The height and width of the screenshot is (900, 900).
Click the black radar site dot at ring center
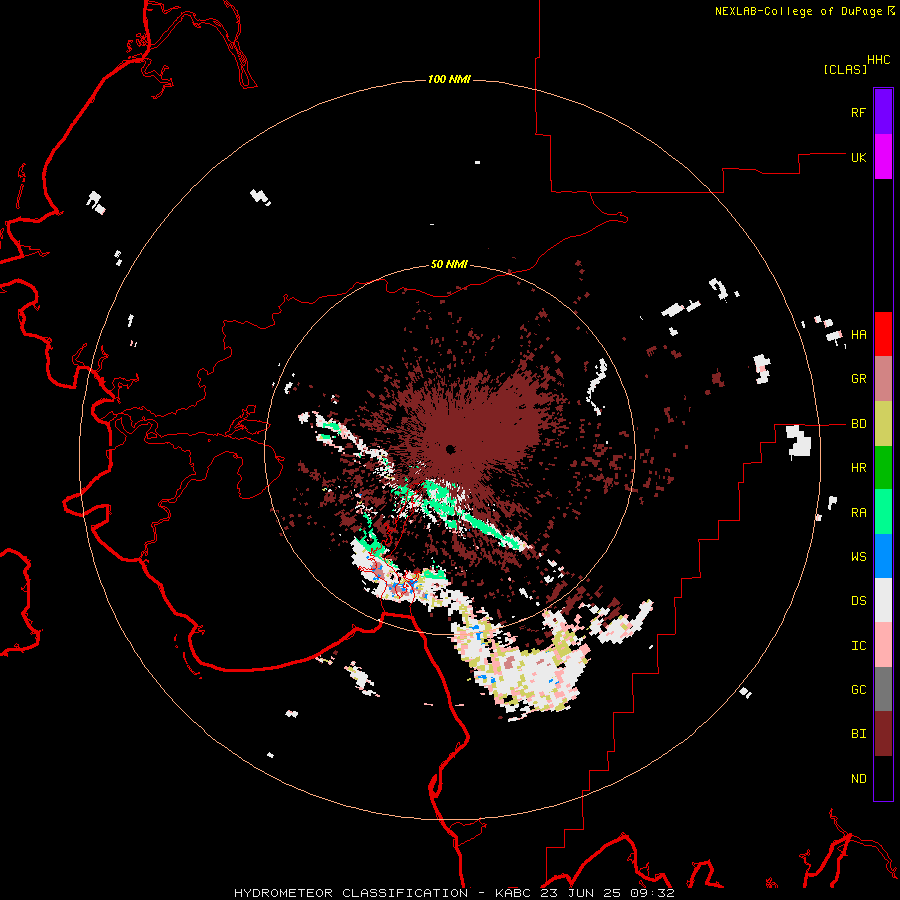coord(451,449)
